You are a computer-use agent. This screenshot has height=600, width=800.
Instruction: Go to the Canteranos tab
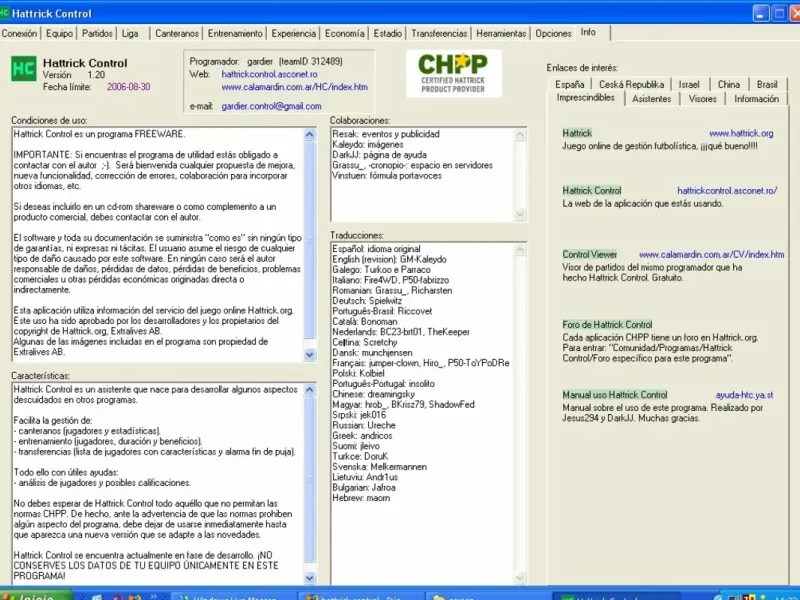click(x=177, y=34)
